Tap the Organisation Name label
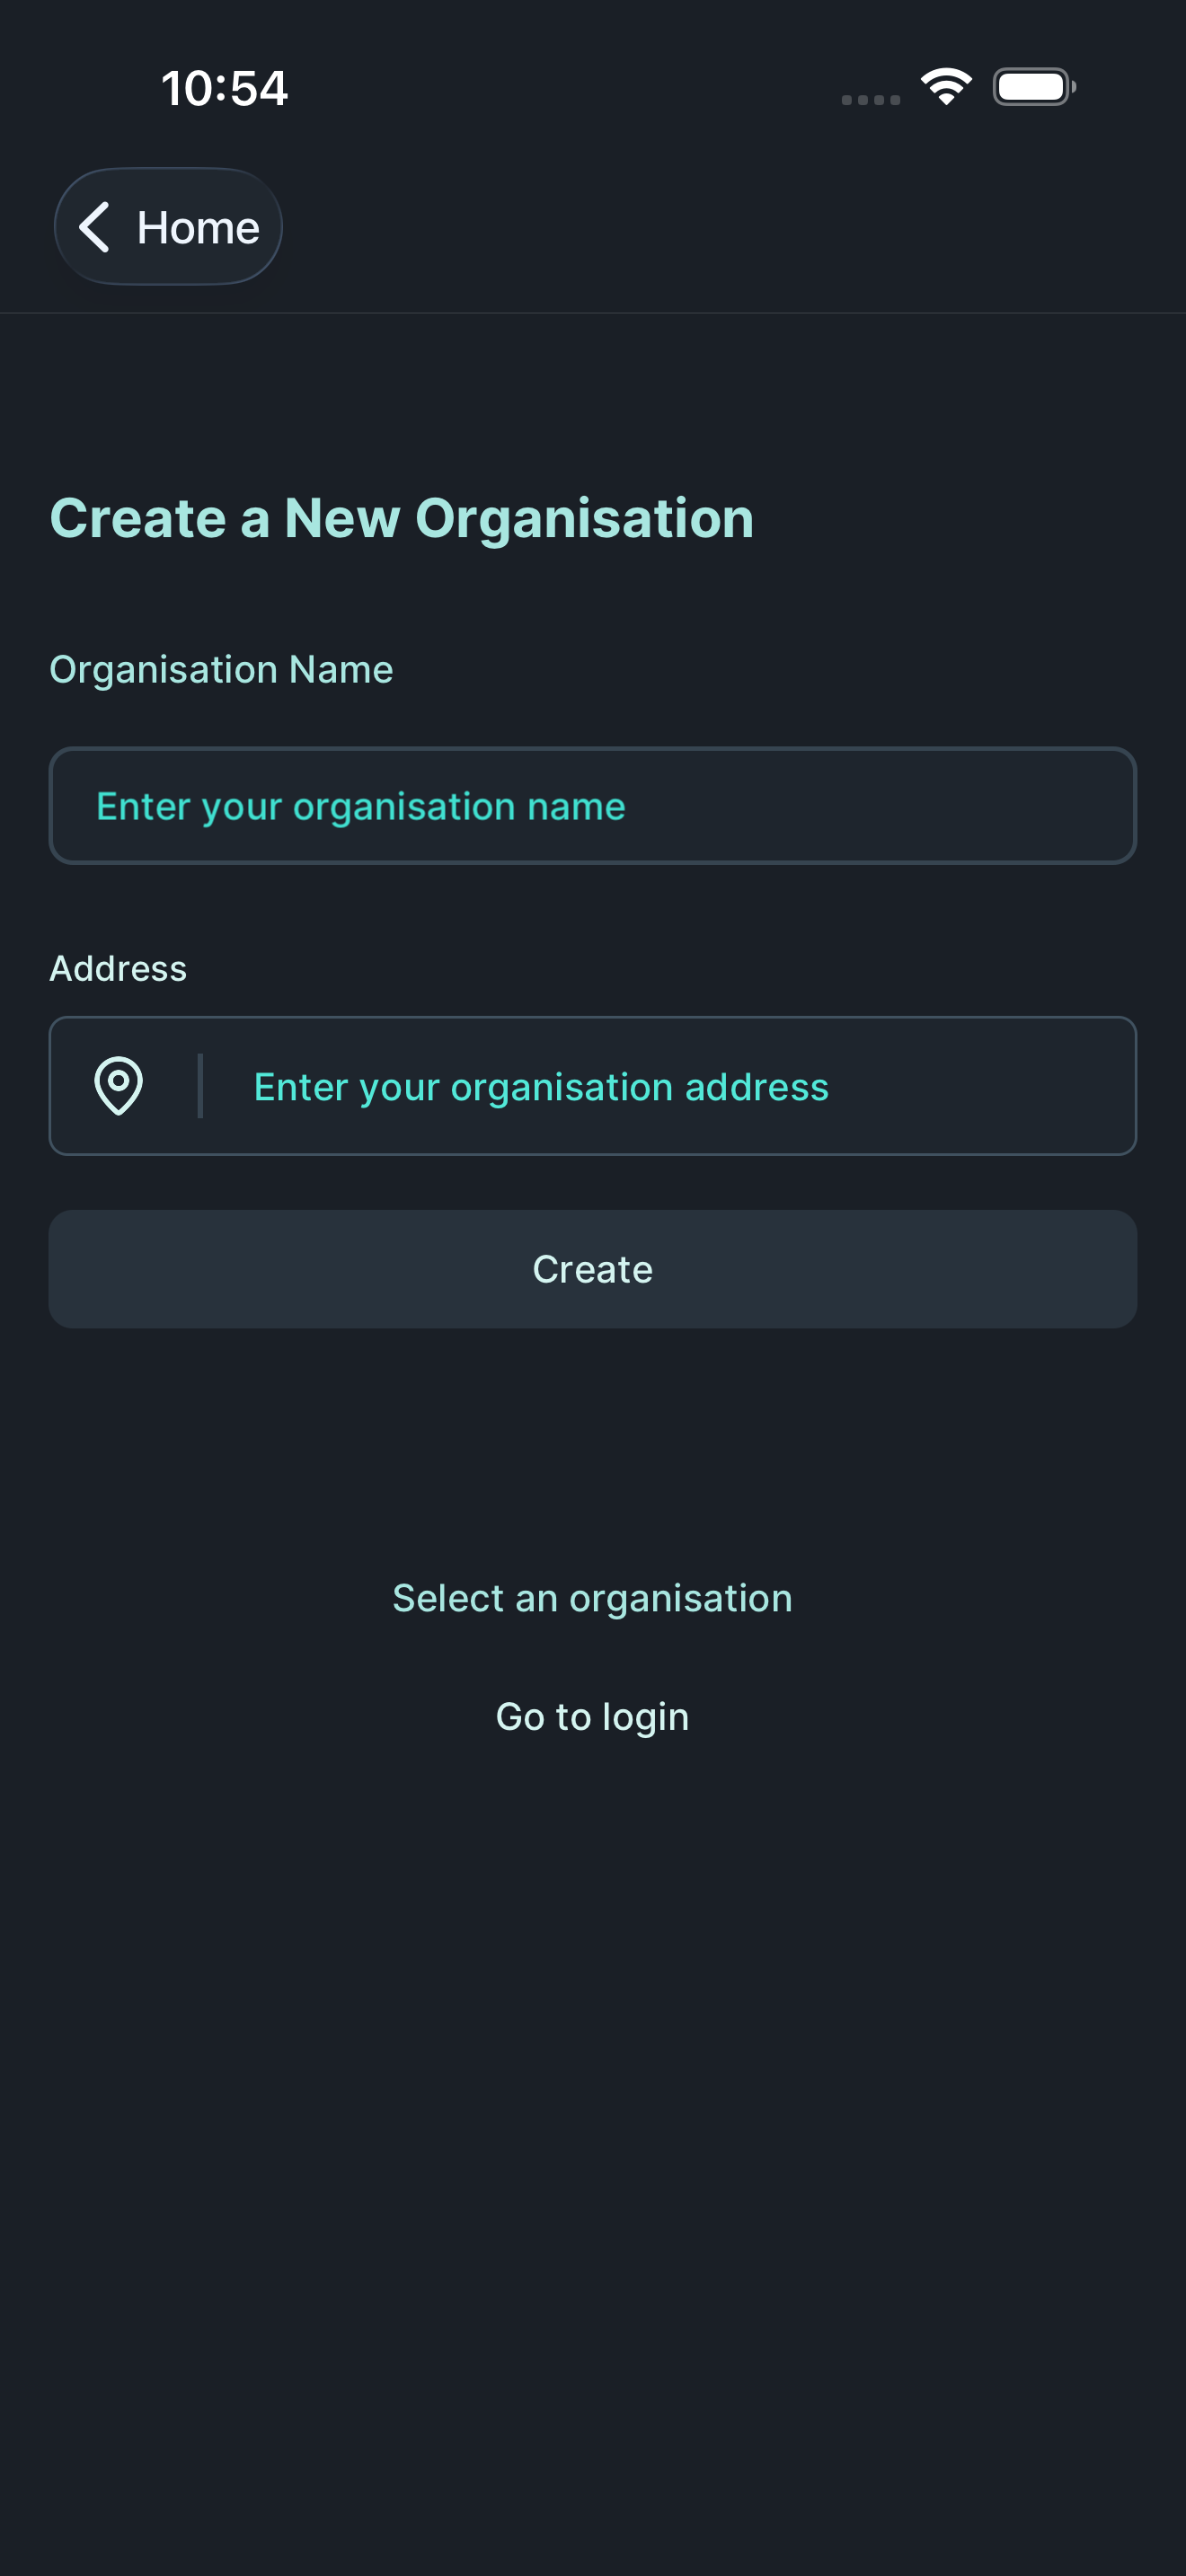 (x=222, y=668)
